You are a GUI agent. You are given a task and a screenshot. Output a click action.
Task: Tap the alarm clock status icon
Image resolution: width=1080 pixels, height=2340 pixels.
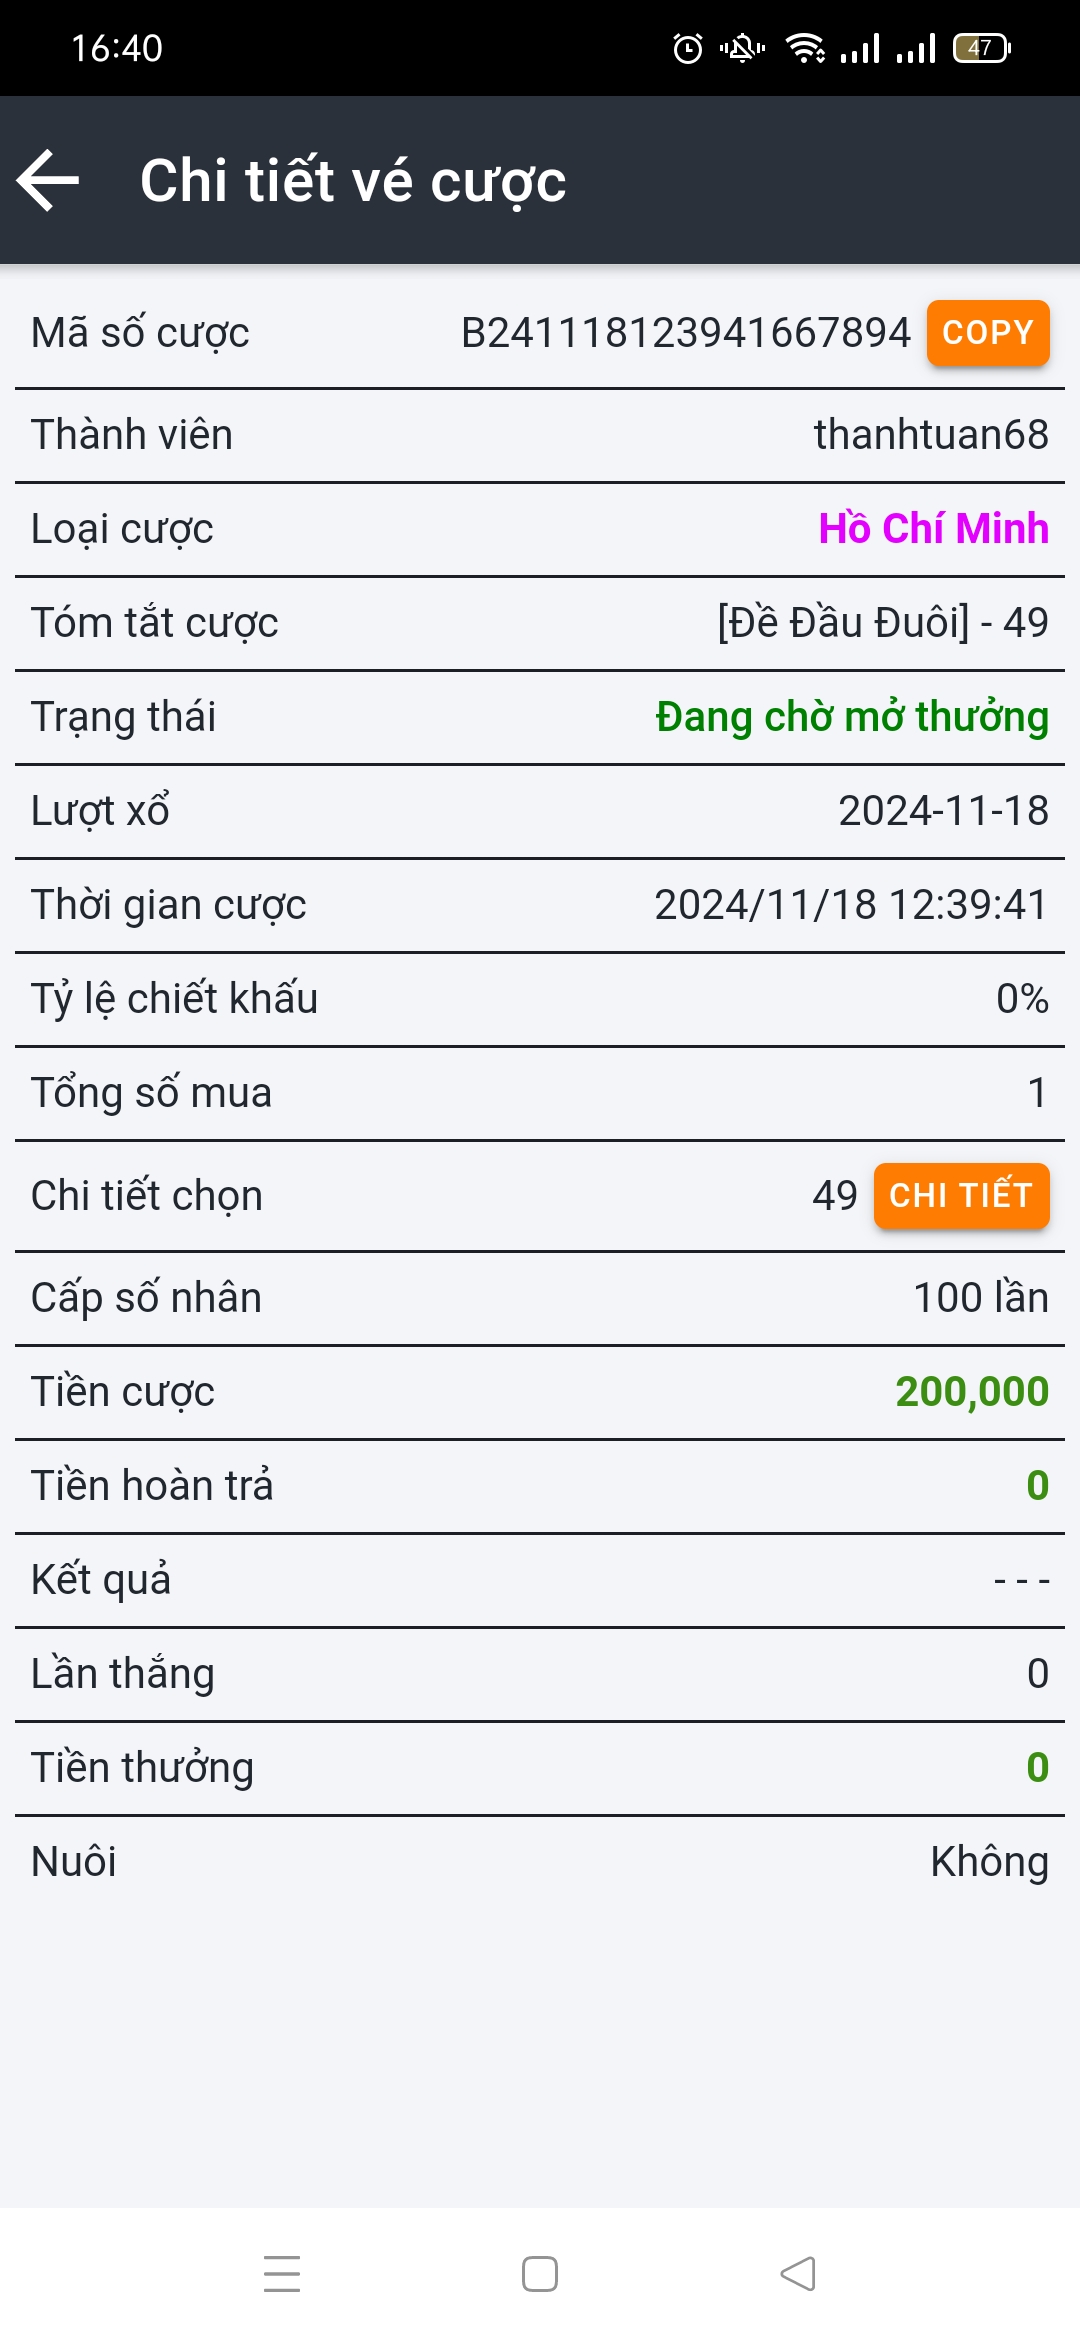click(x=688, y=48)
